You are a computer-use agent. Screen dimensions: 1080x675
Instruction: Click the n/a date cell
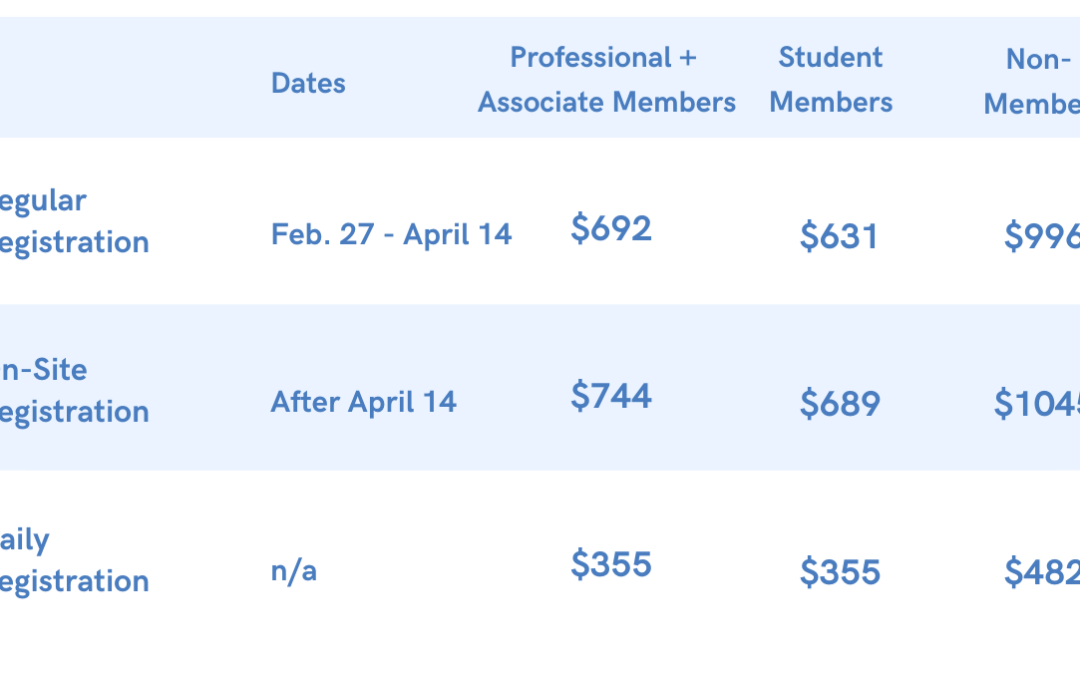click(x=294, y=571)
